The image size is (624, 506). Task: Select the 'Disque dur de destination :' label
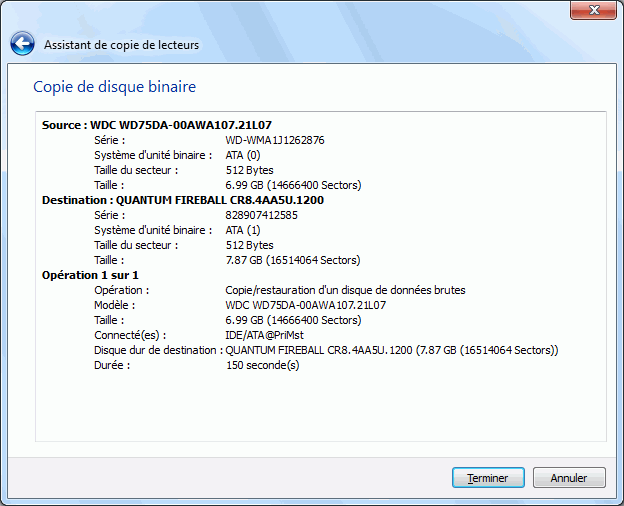[158, 350]
